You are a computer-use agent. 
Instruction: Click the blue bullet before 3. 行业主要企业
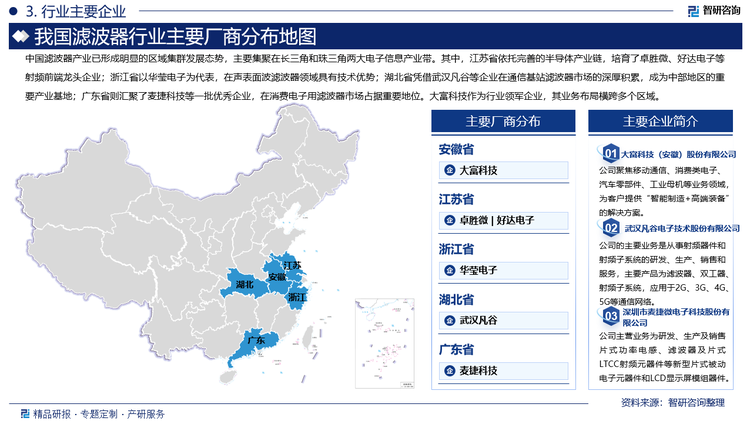13,11
